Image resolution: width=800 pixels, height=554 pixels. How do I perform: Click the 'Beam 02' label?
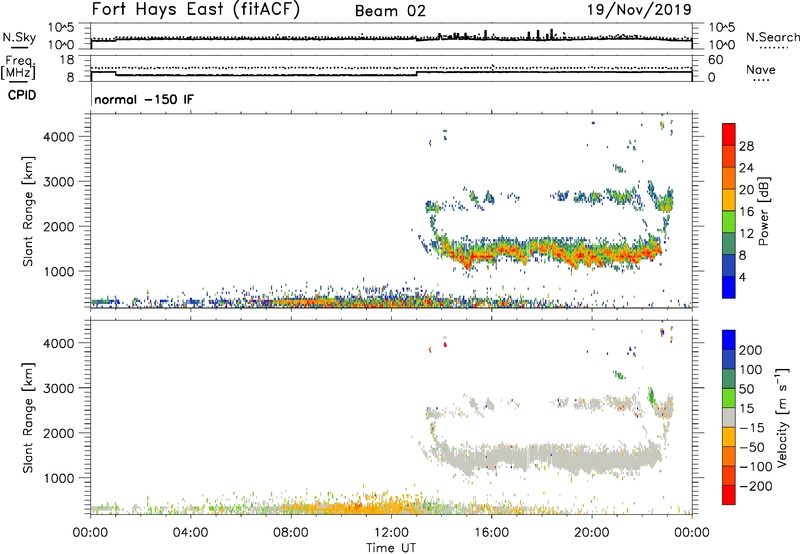click(390, 11)
